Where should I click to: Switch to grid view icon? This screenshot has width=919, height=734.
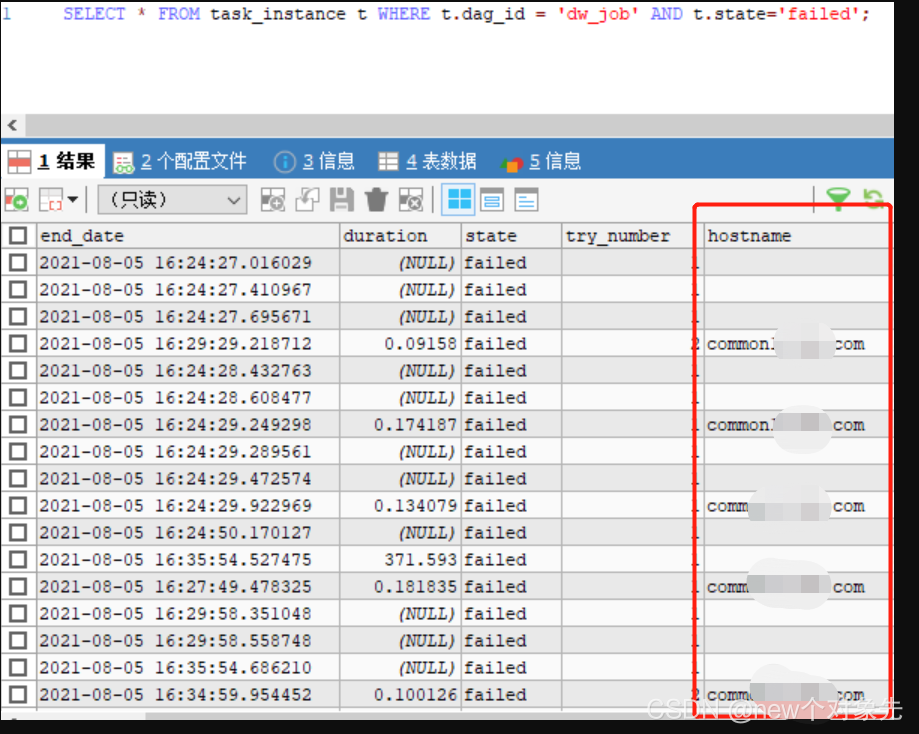(x=458, y=200)
